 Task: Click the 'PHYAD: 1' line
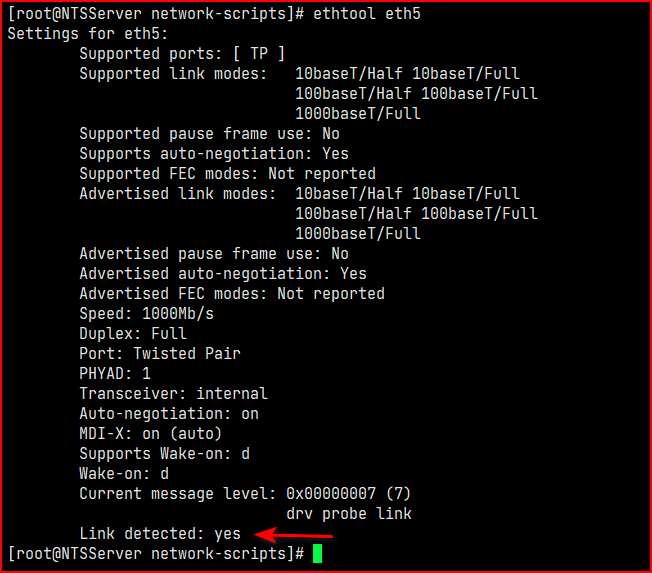(115, 373)
